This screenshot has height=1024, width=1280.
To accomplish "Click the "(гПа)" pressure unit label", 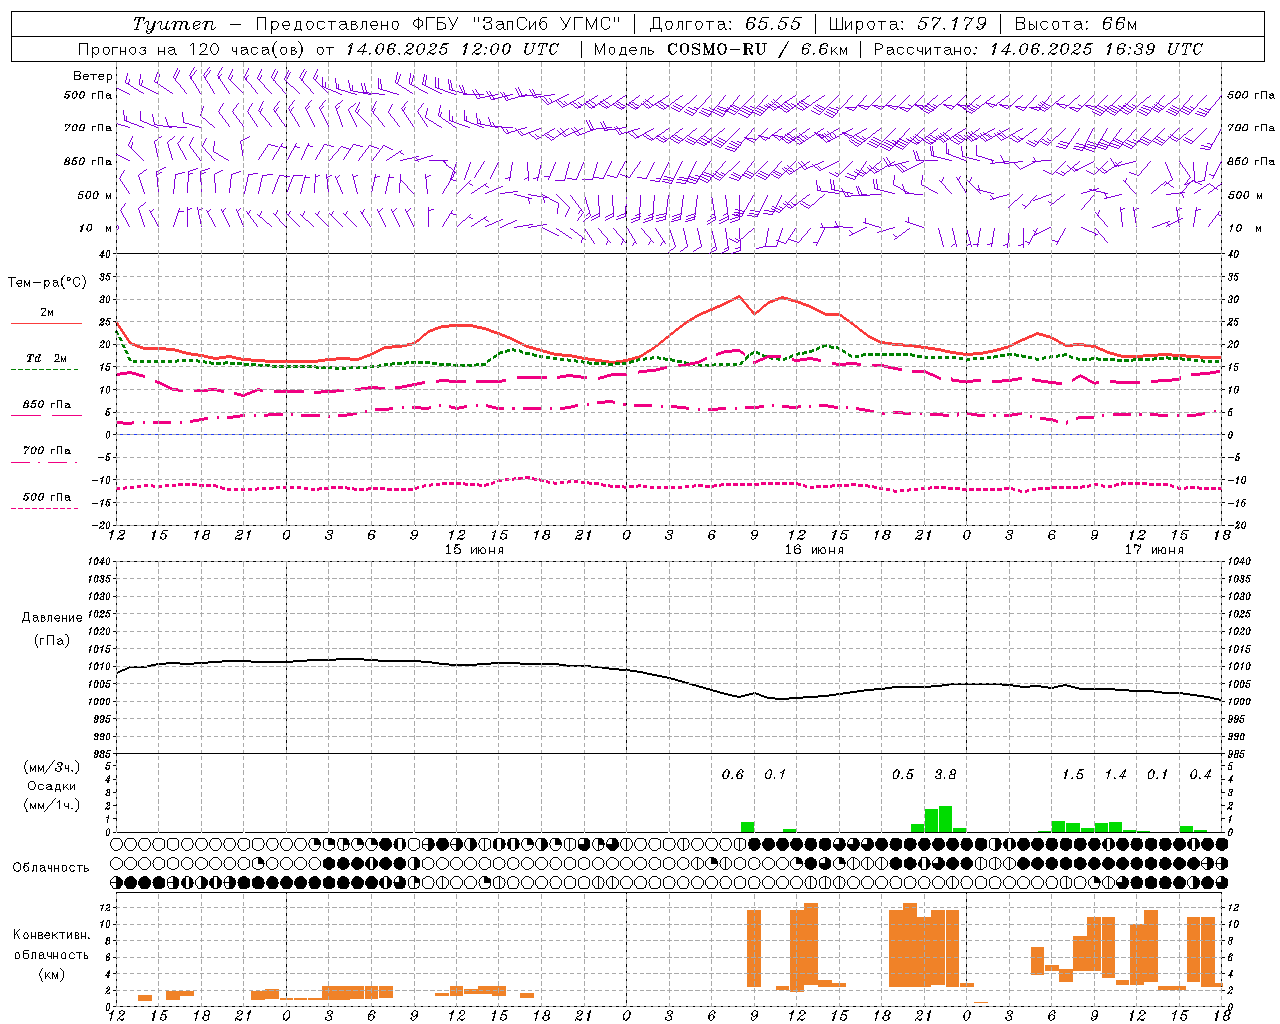I will pyautogui.click(x=52, y=641).
